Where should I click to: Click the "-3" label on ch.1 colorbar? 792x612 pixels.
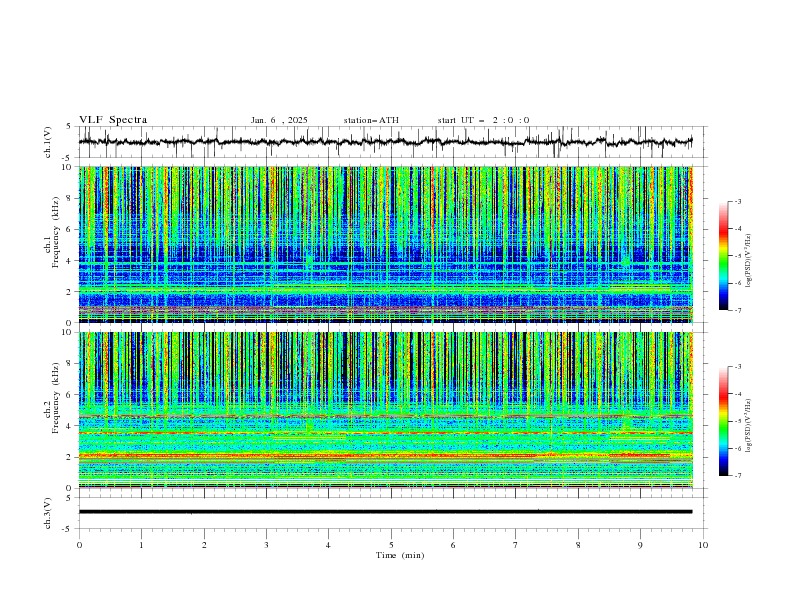point(737,201)
